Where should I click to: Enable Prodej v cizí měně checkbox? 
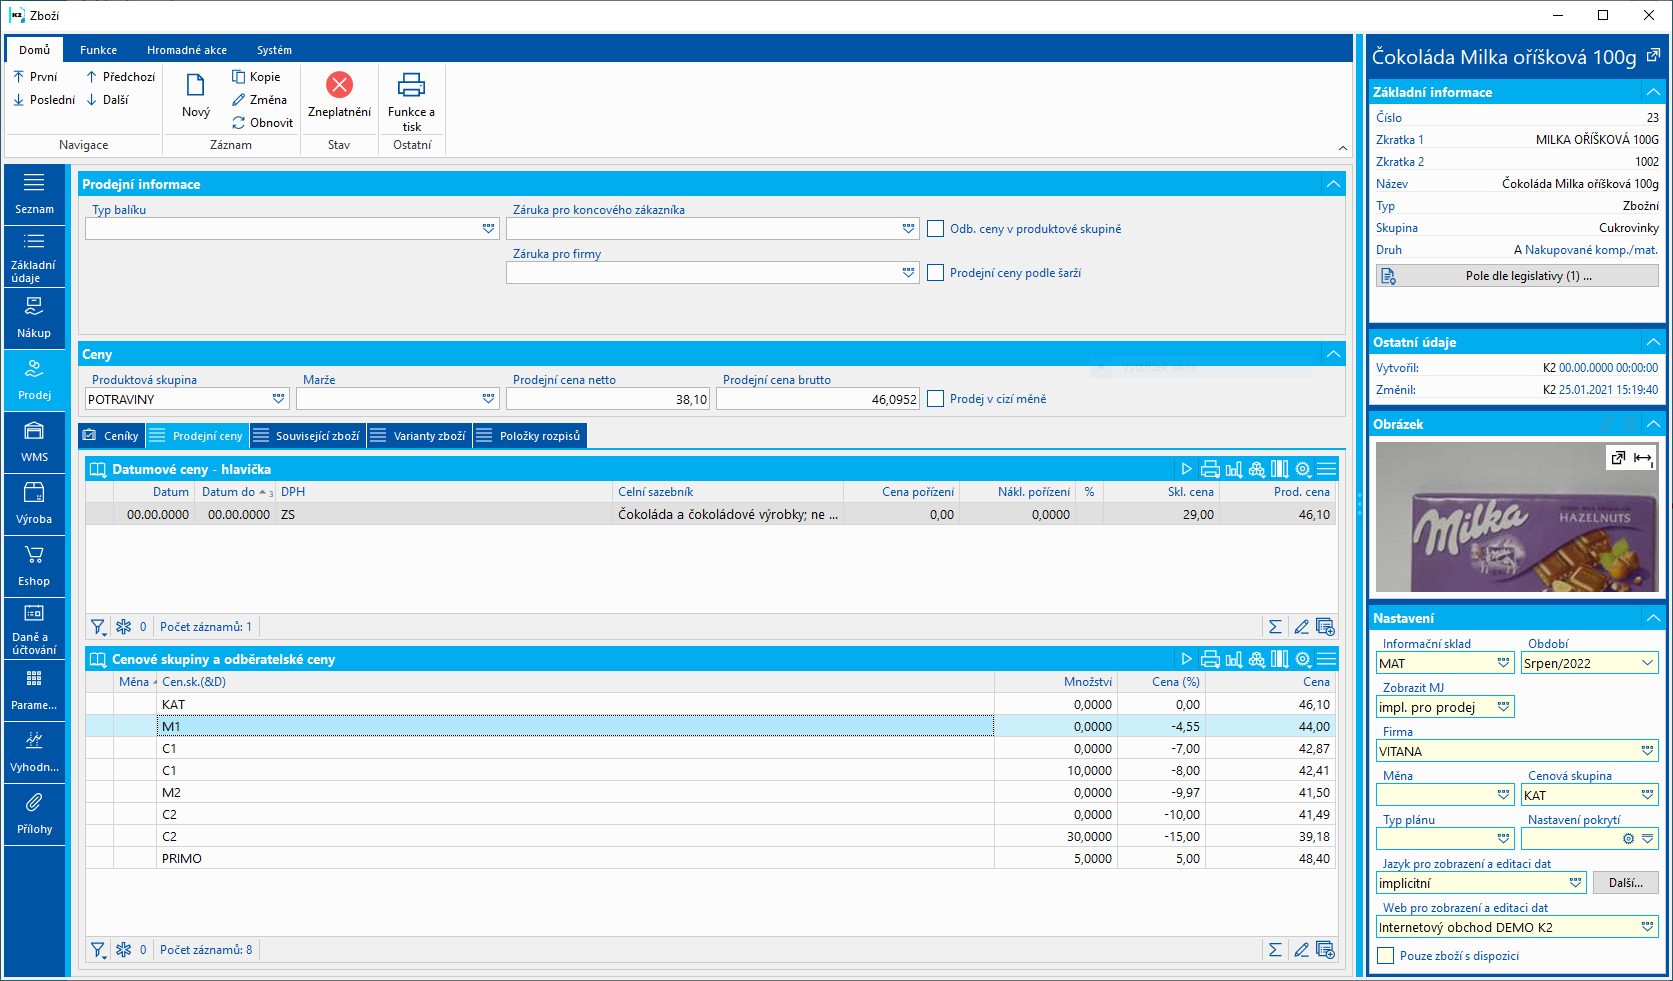coord(936,399)
